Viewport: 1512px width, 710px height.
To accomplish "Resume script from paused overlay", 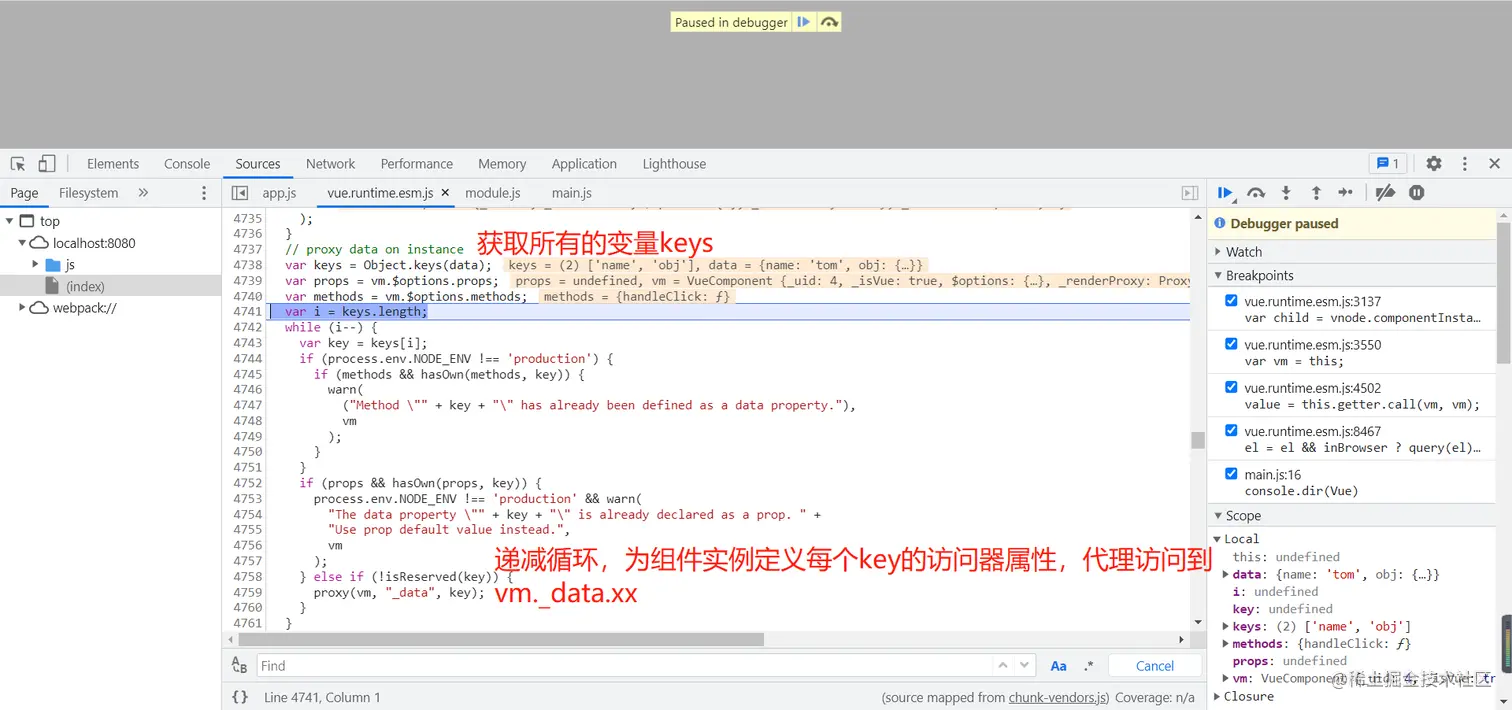I will point(803,22).
